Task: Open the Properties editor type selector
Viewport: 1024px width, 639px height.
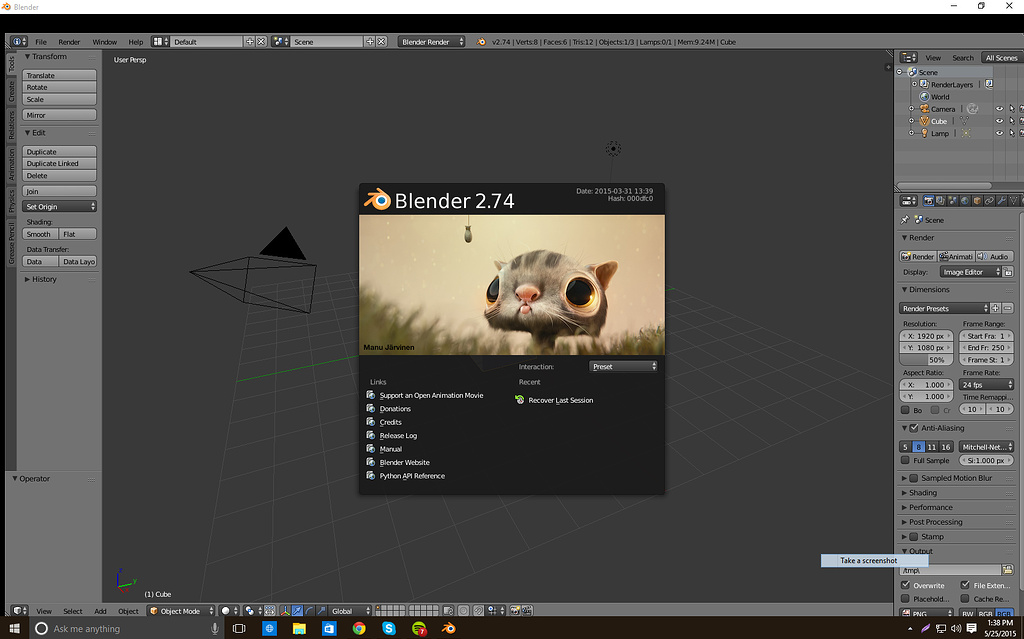Action: [908, 201]
